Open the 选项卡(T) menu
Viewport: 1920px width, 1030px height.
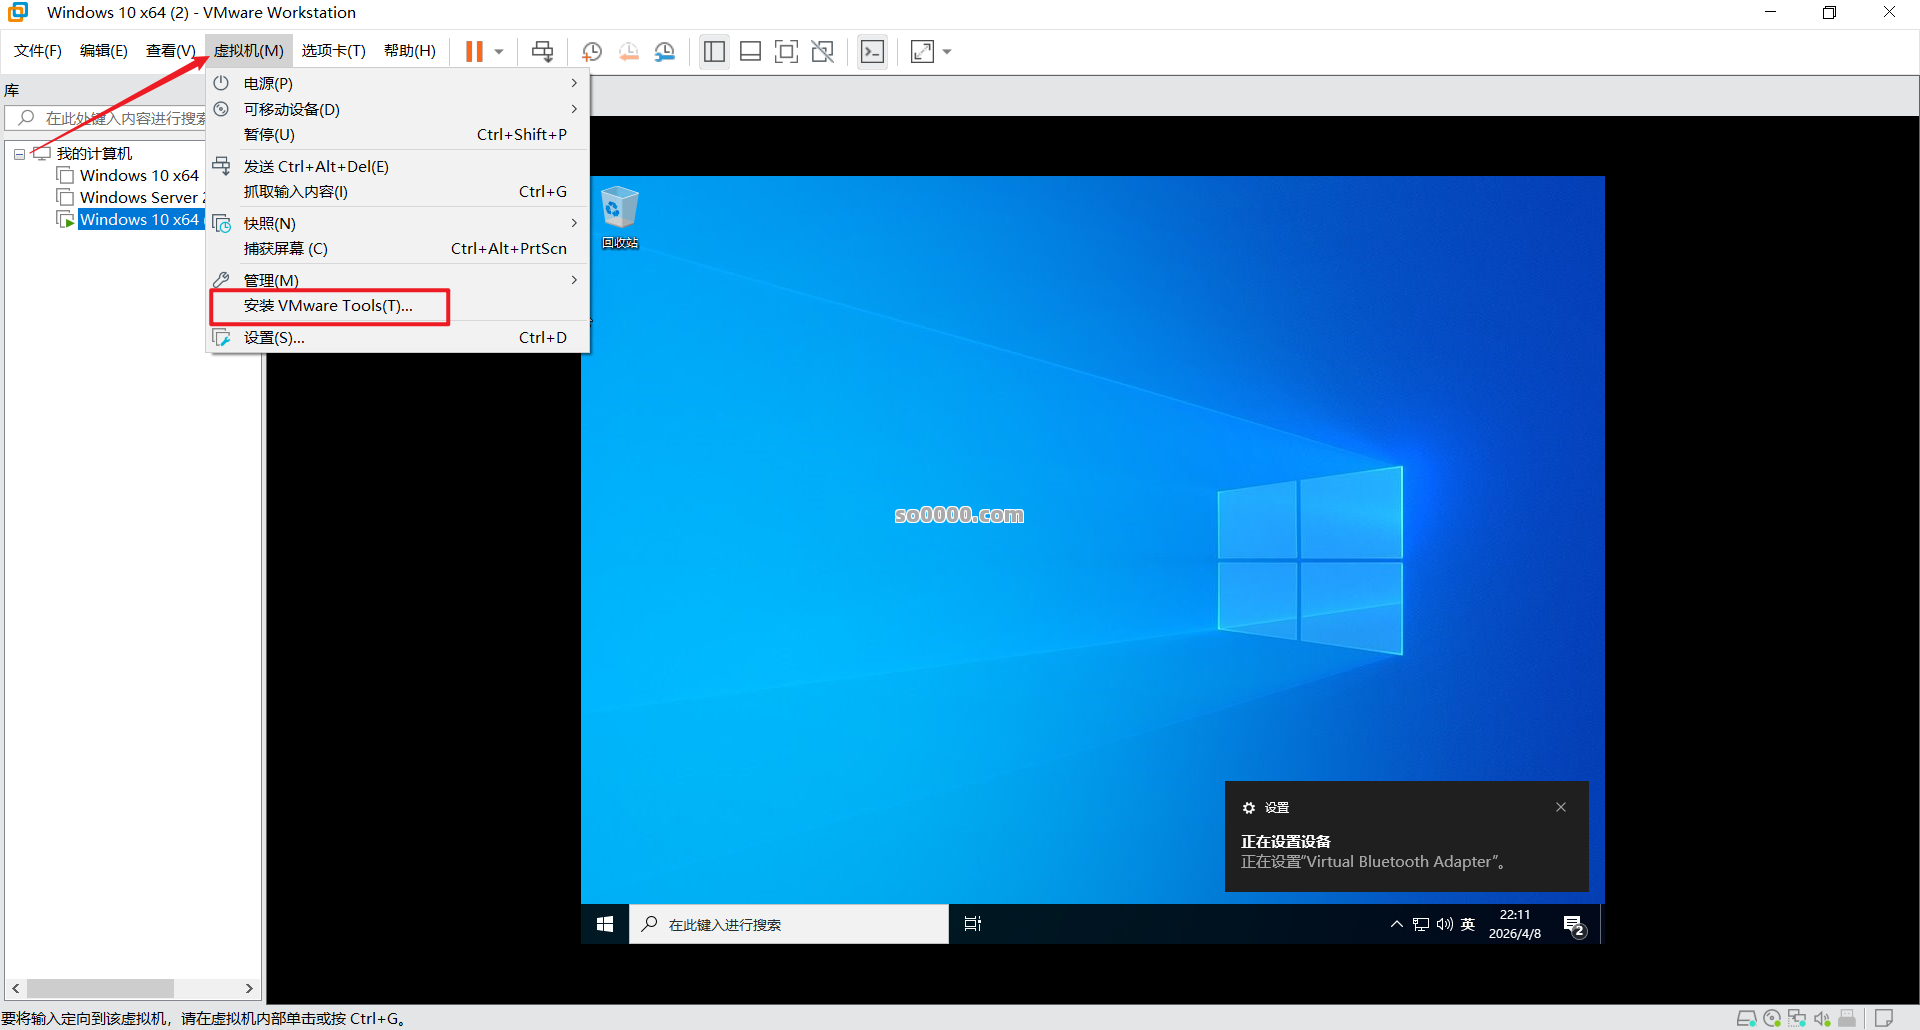(333, 51)
